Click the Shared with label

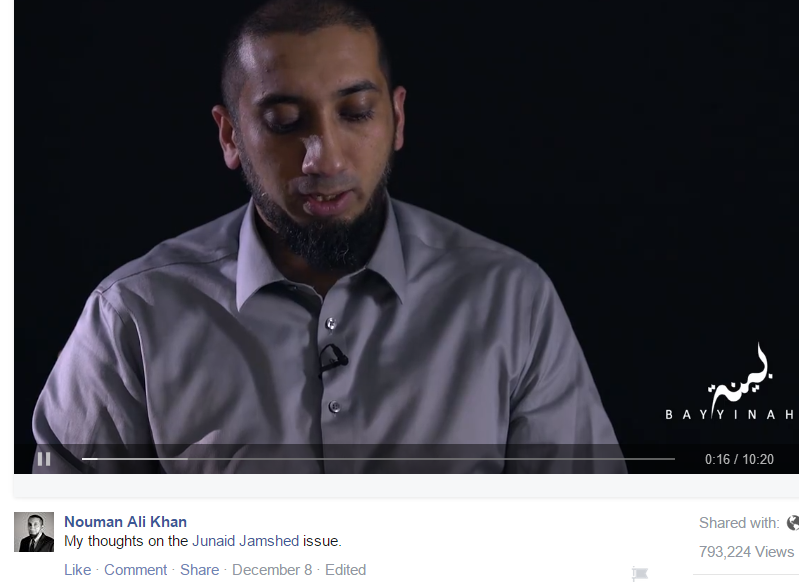point(739,523)
